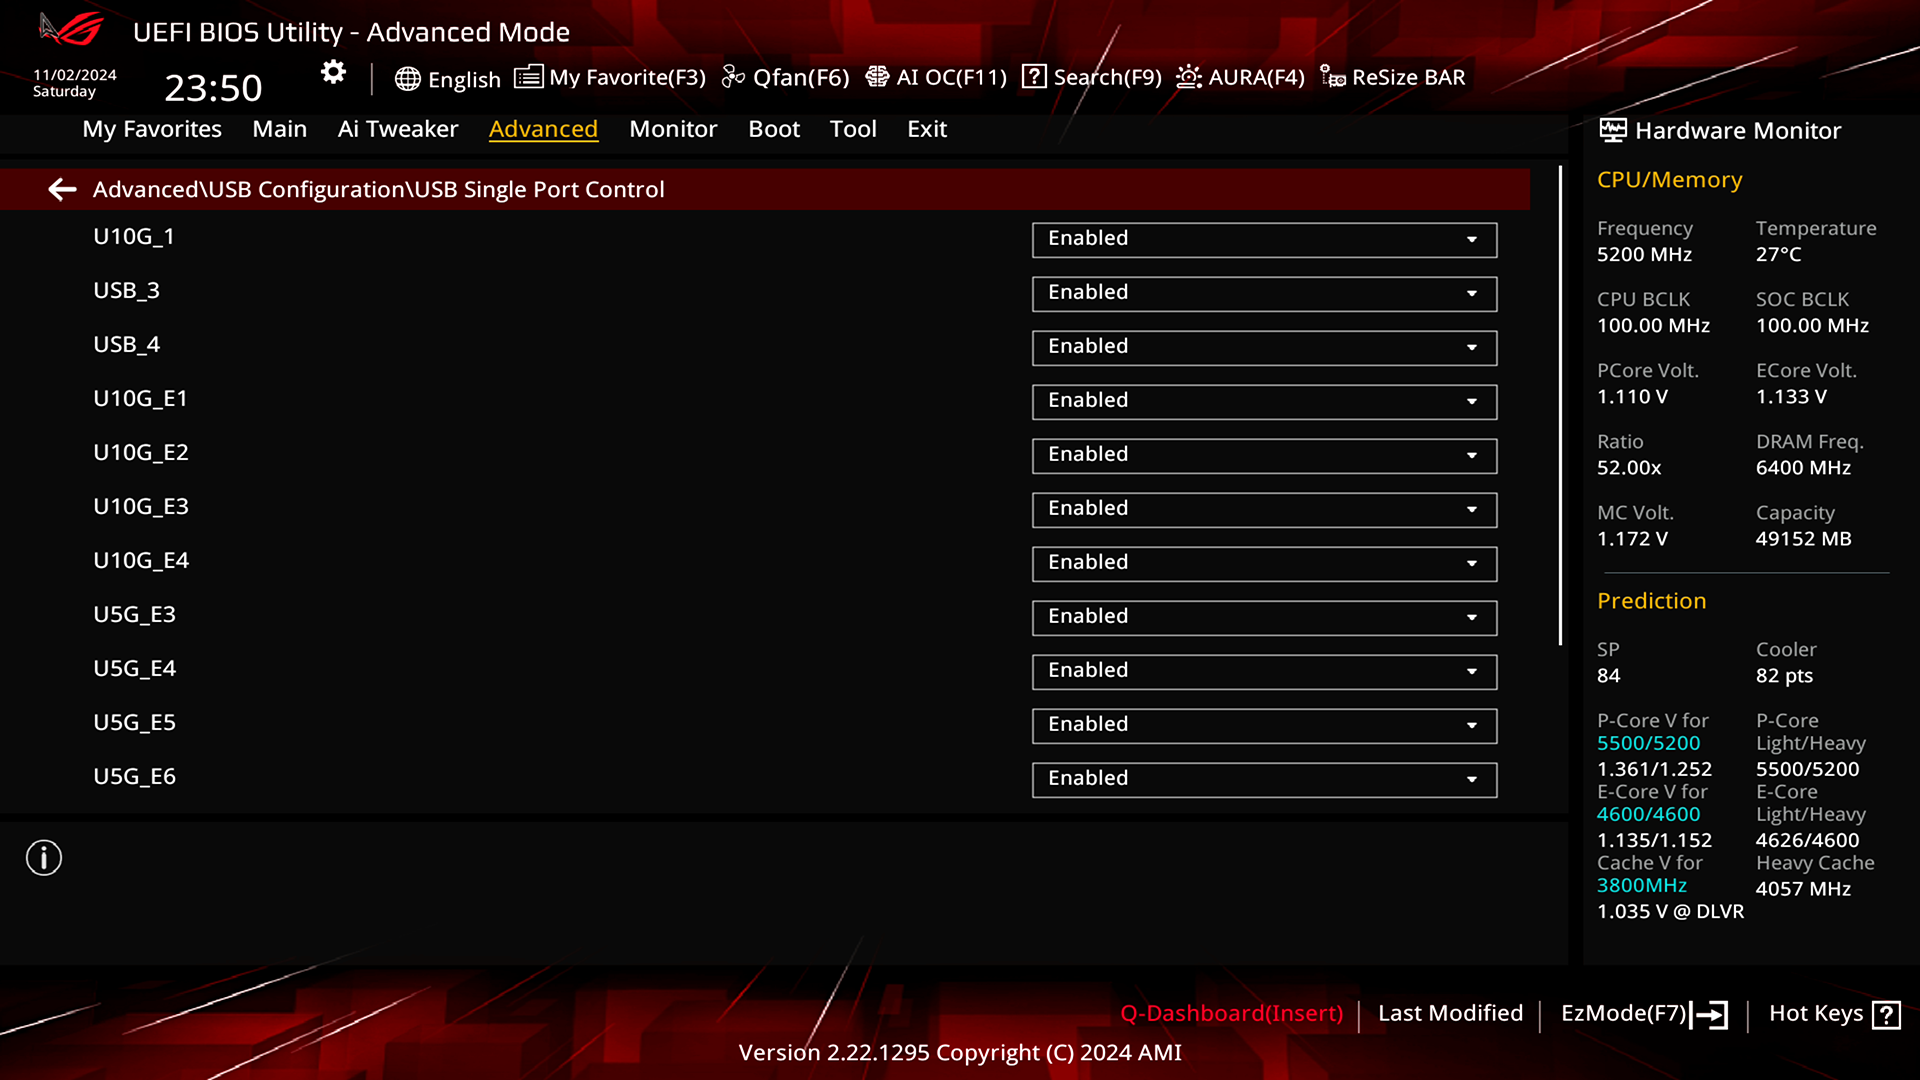Viewport: 1920px width, 1080px height.
Task: Switch to Ai Tweaker tab
Action: [x=398, y=128]
